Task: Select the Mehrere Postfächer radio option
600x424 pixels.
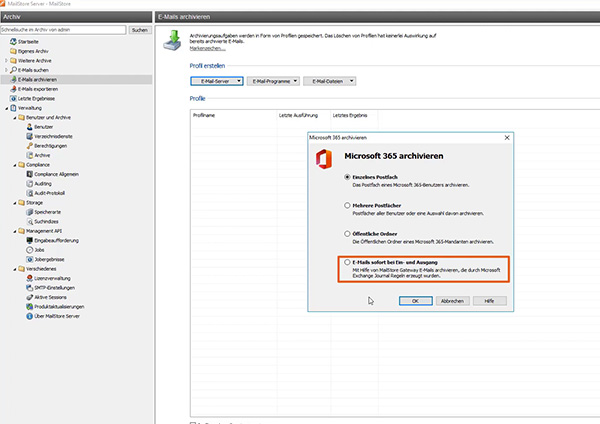Action: (347, 205)
